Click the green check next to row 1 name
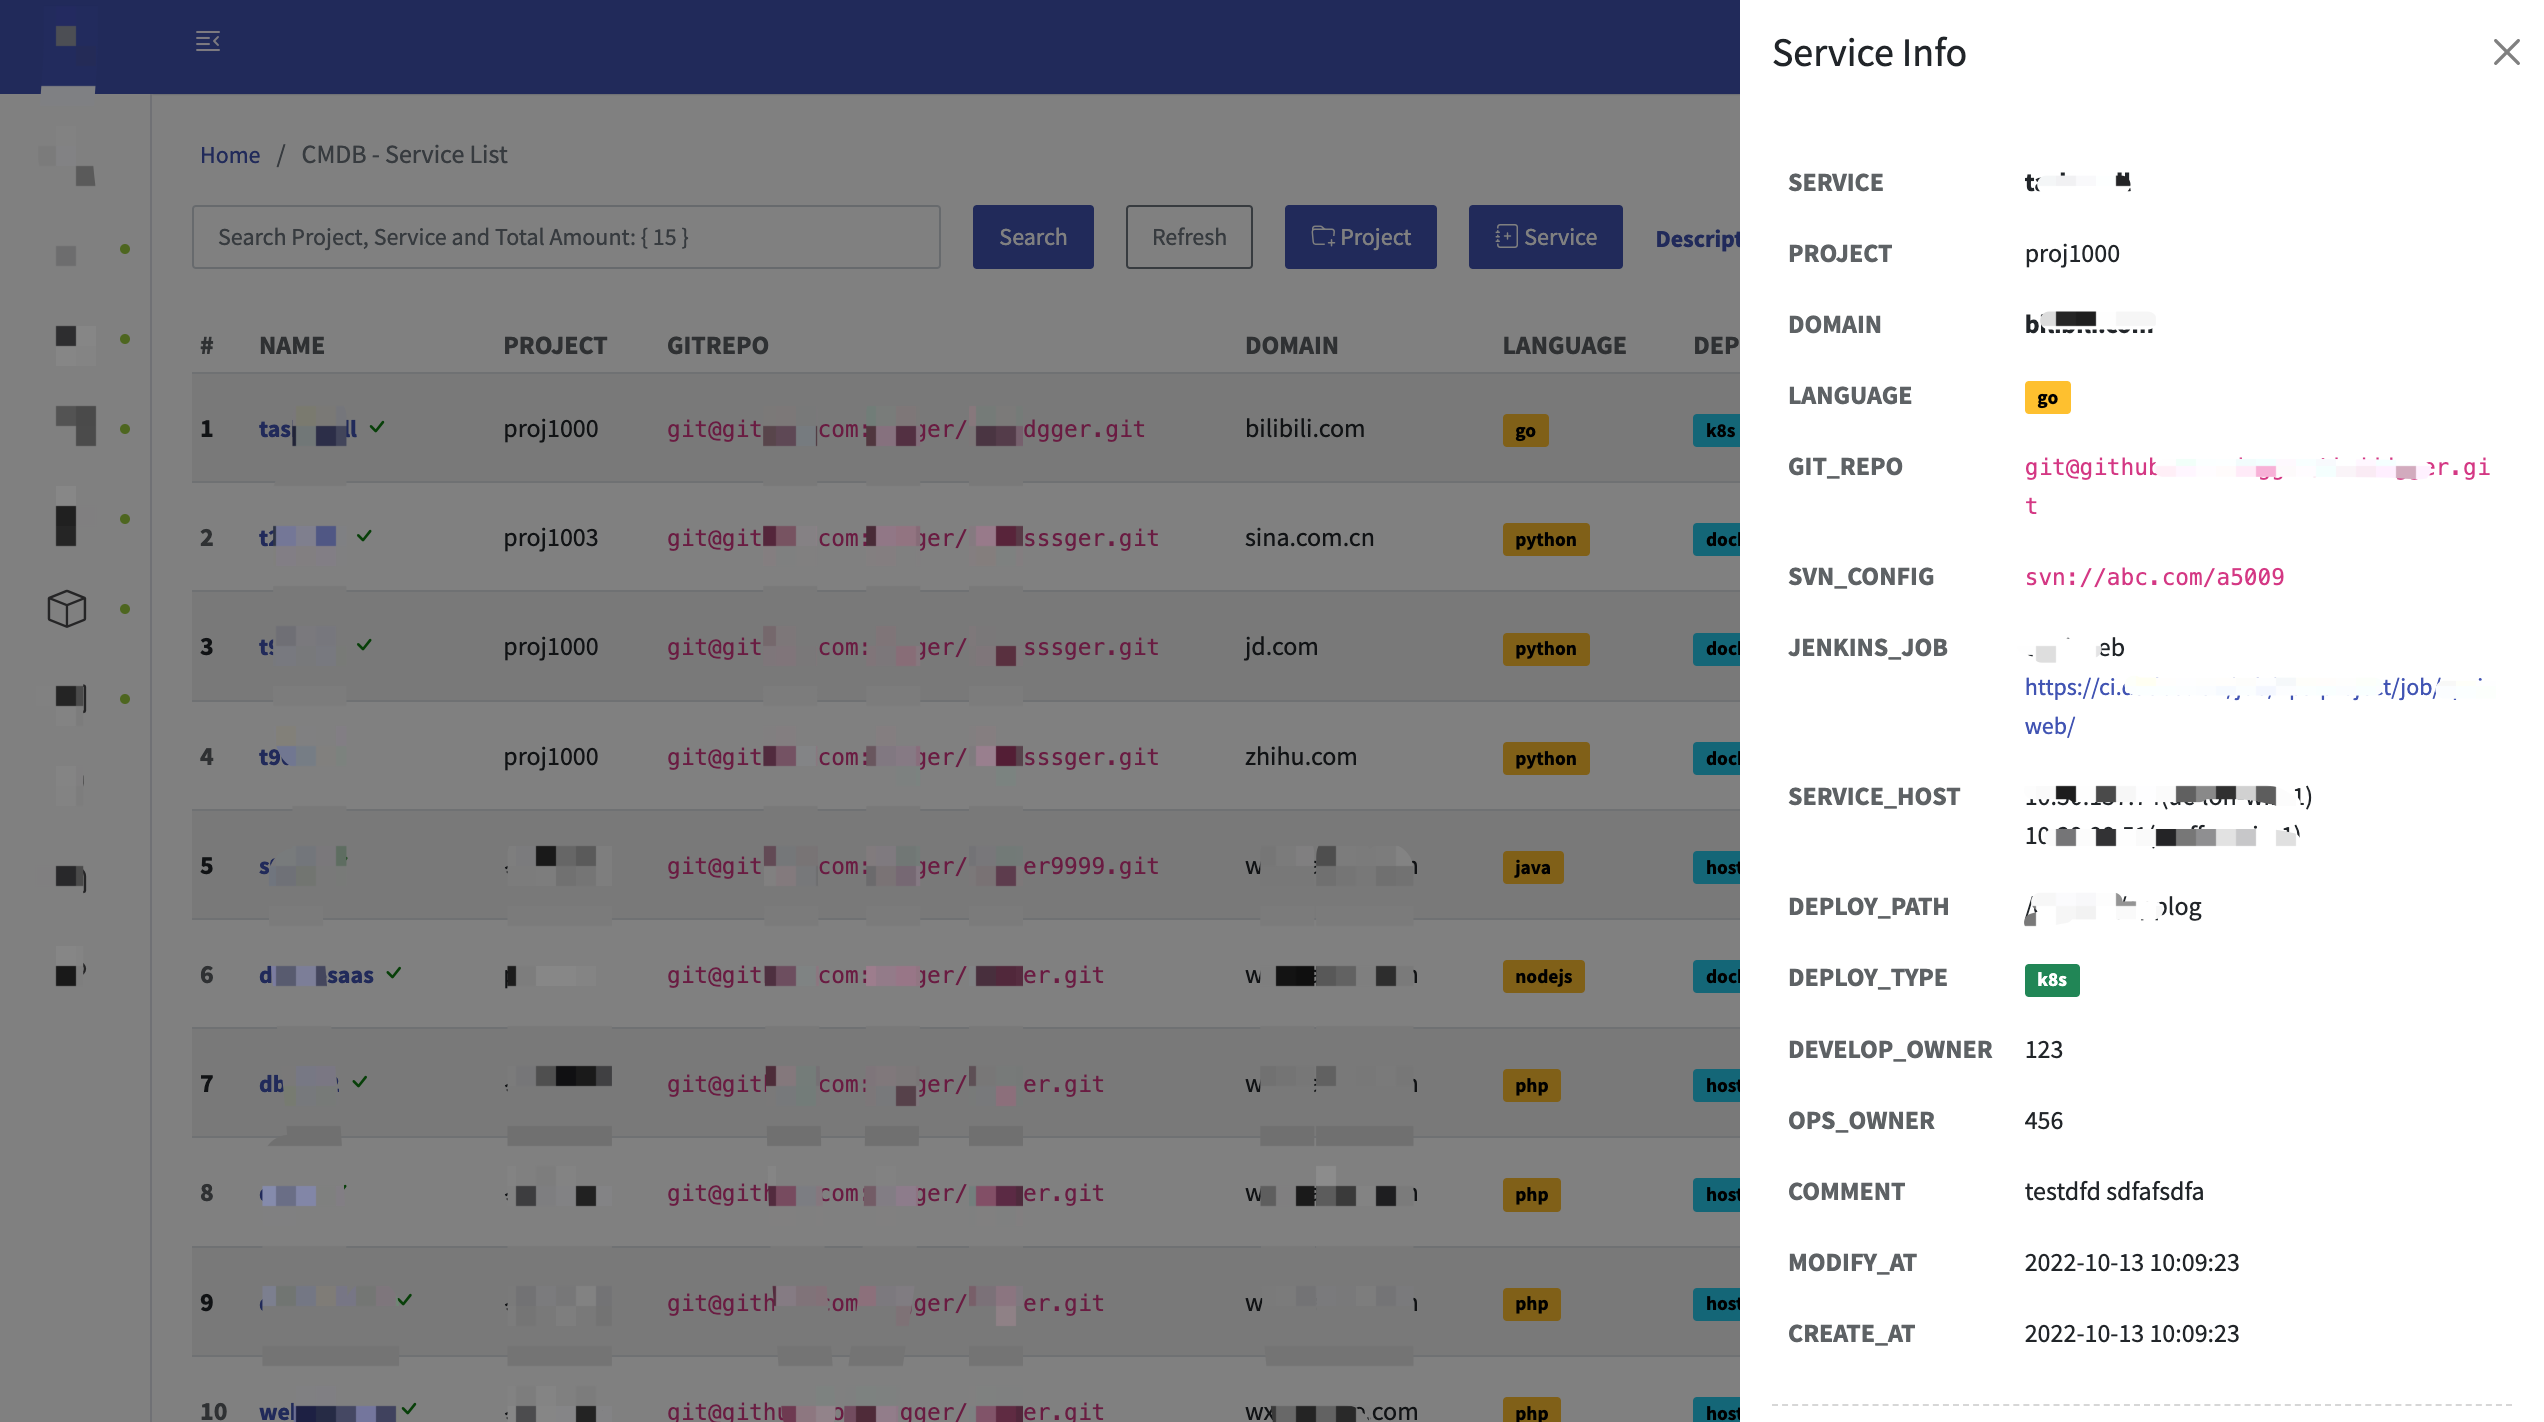The image size is (2544, 1422). pos(377,427)
